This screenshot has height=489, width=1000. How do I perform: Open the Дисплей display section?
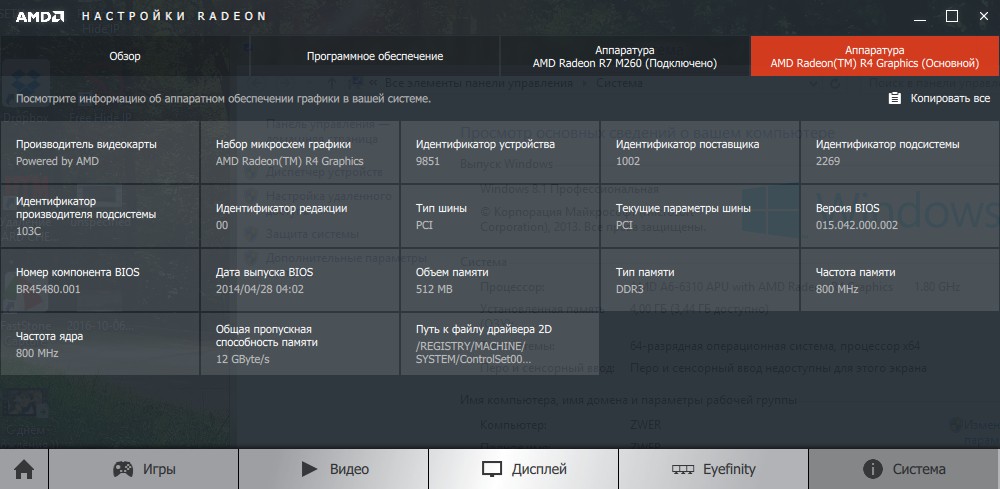point(523,468)
